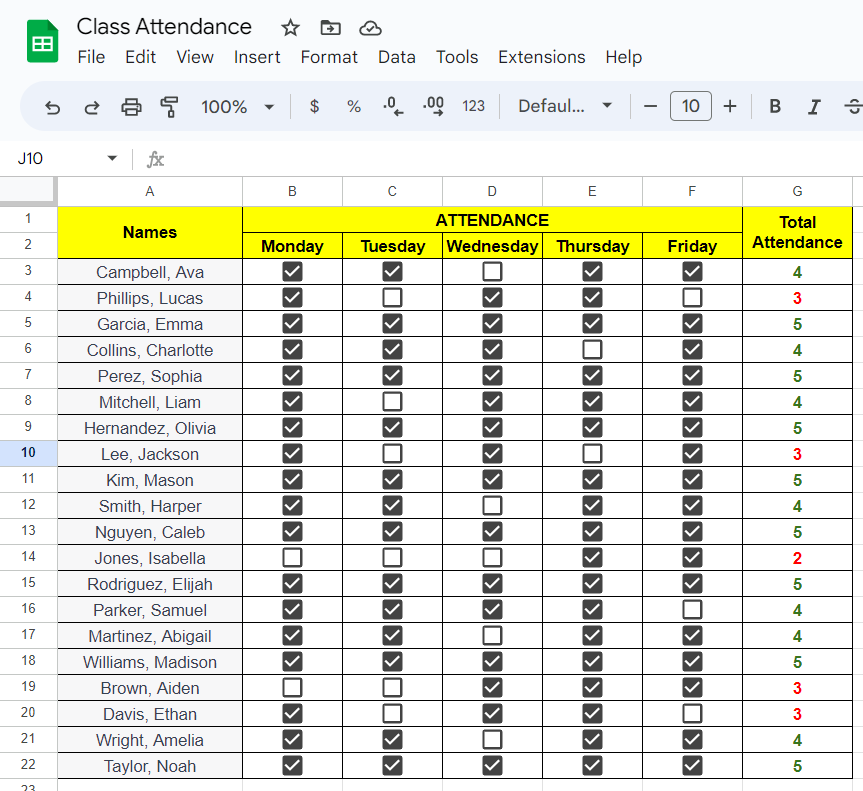Viewport: 863px width, 791px height.
Task: Check Jones, Isabella's Tuesday checkbox
Action: tap(392, 558)
